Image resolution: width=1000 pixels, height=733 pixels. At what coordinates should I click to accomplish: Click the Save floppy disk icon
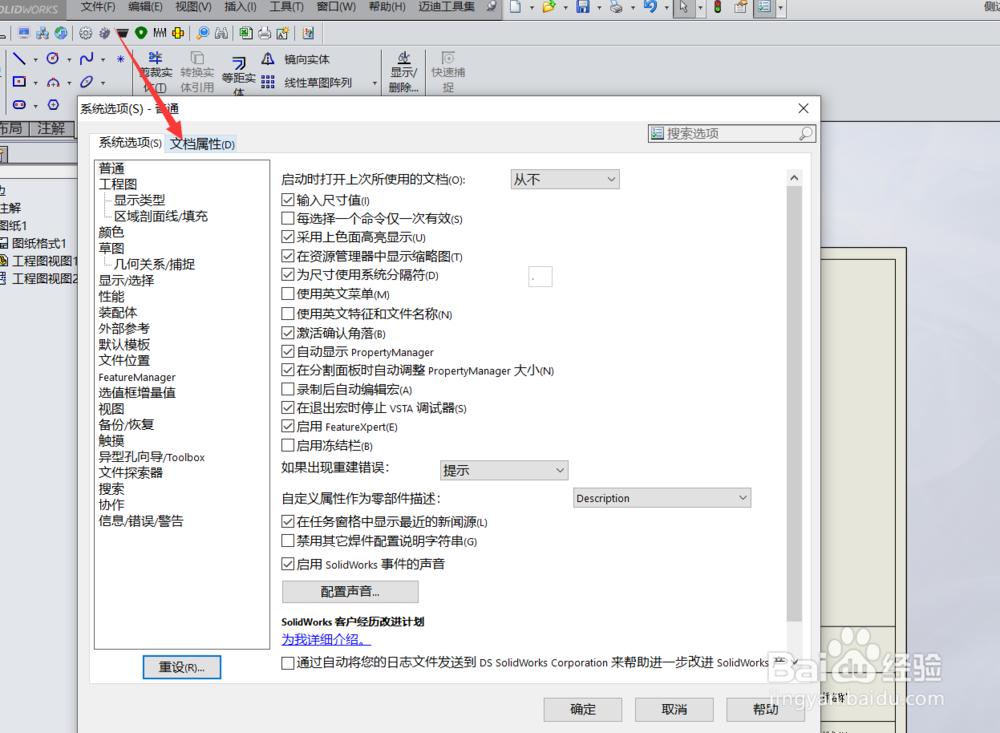(x=583, y=7)
